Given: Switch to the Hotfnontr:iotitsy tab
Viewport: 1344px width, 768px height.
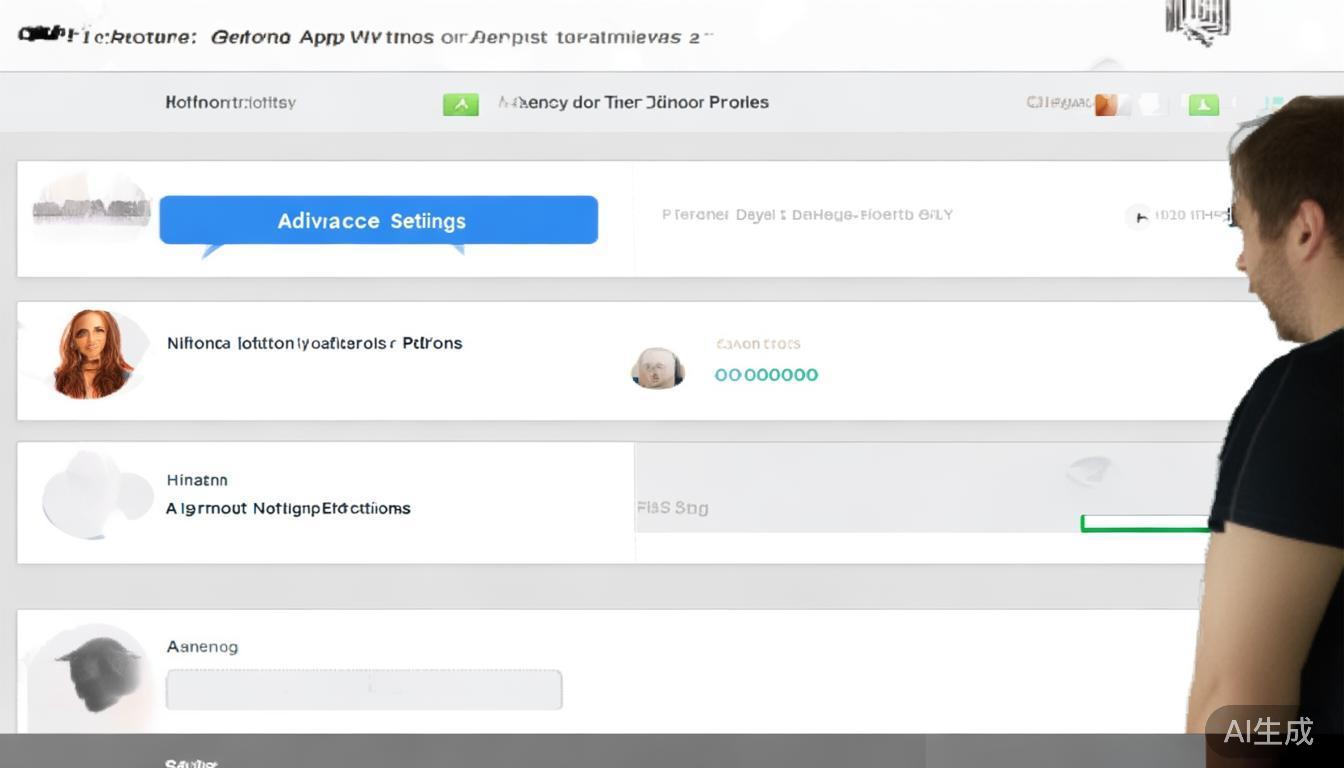Looking at the screenshot, I should (230, 102).
